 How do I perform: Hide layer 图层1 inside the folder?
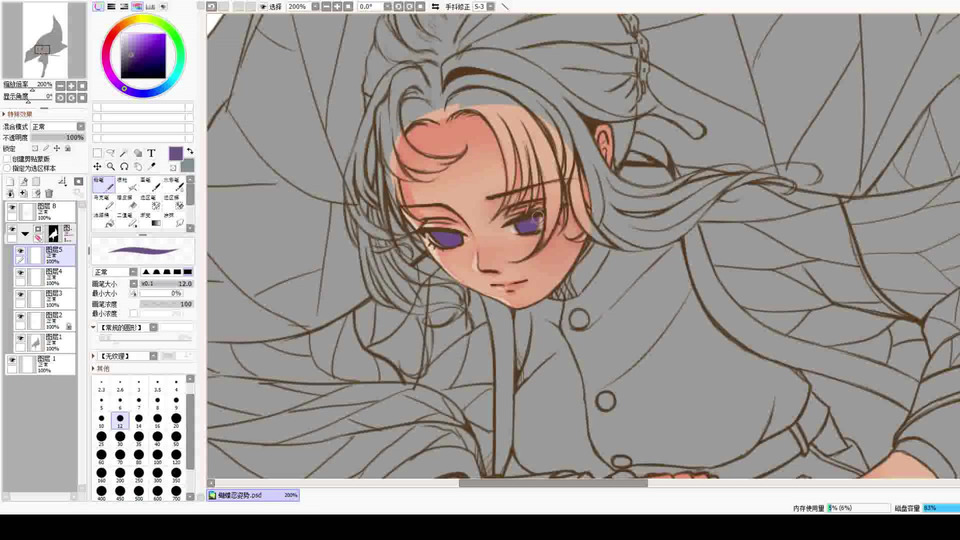pos(20,339)
